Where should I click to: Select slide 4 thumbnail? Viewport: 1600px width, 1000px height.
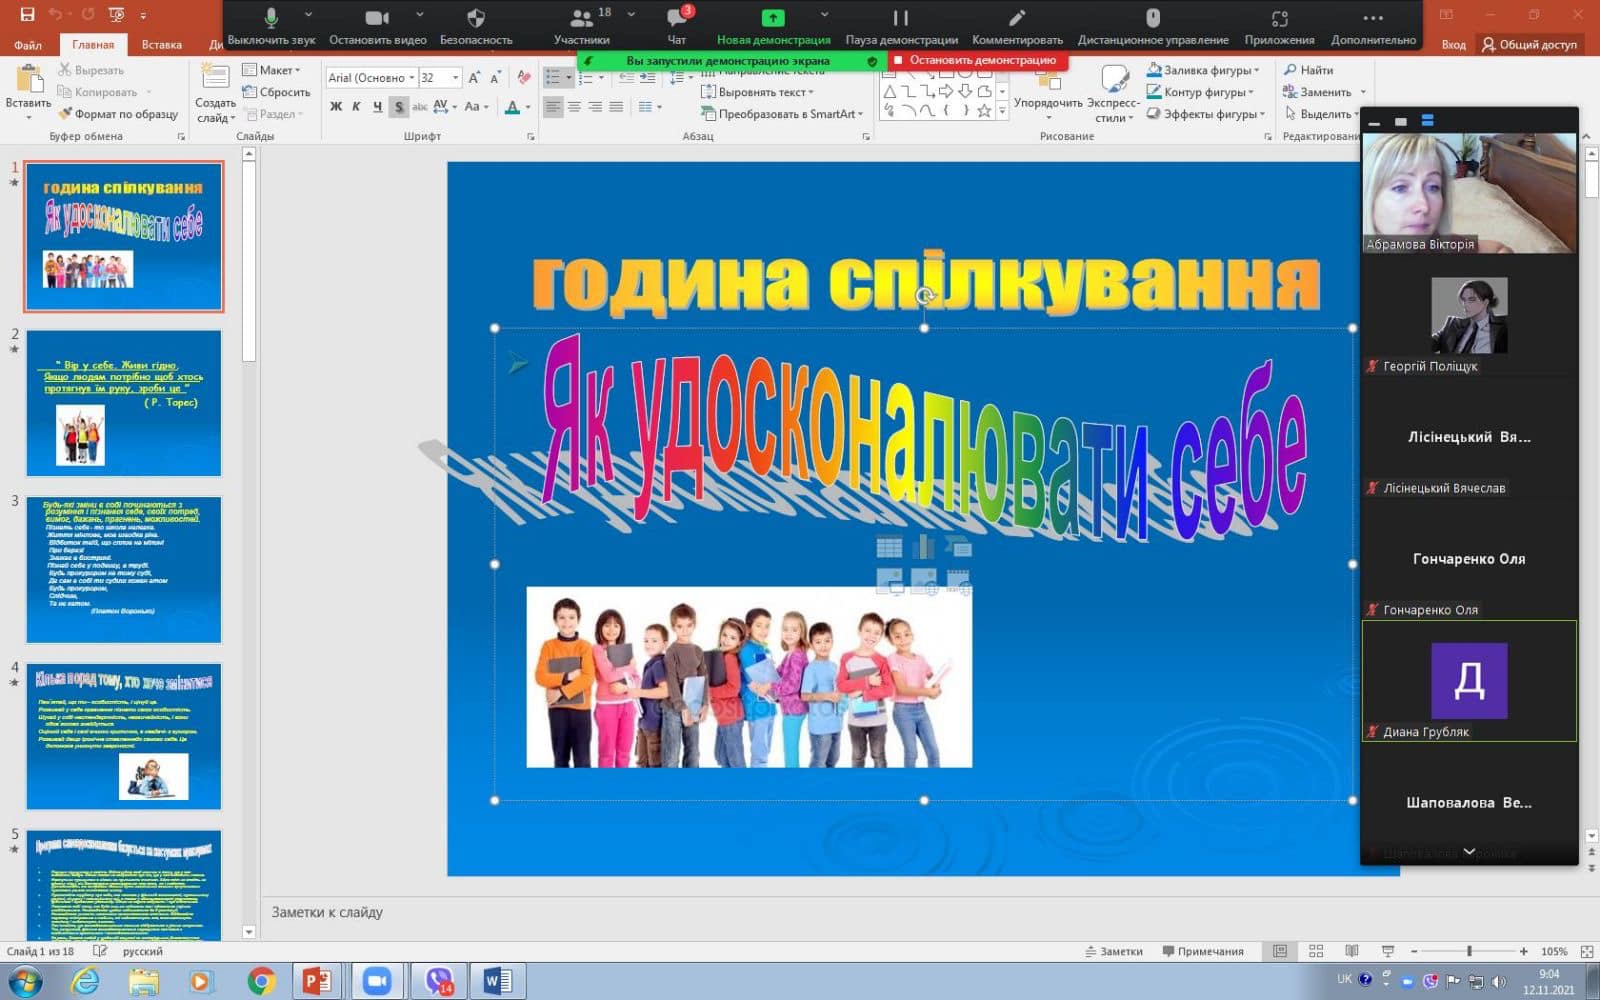[x=124, y=736]
